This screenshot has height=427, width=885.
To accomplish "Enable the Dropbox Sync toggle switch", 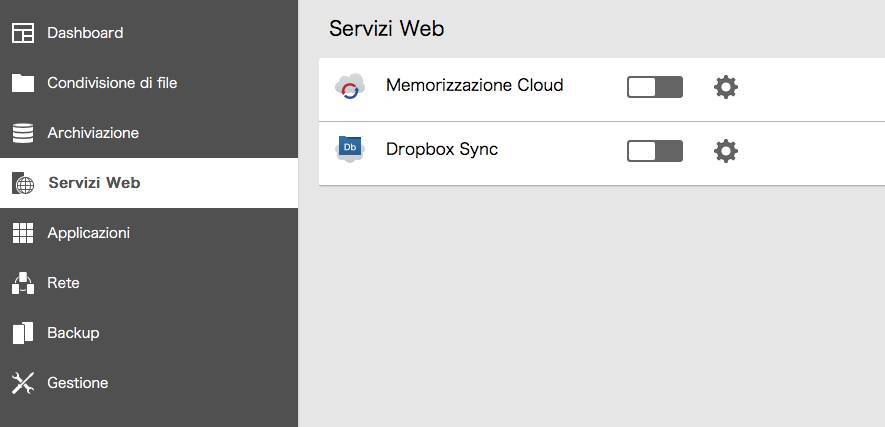I will (655, 151).
